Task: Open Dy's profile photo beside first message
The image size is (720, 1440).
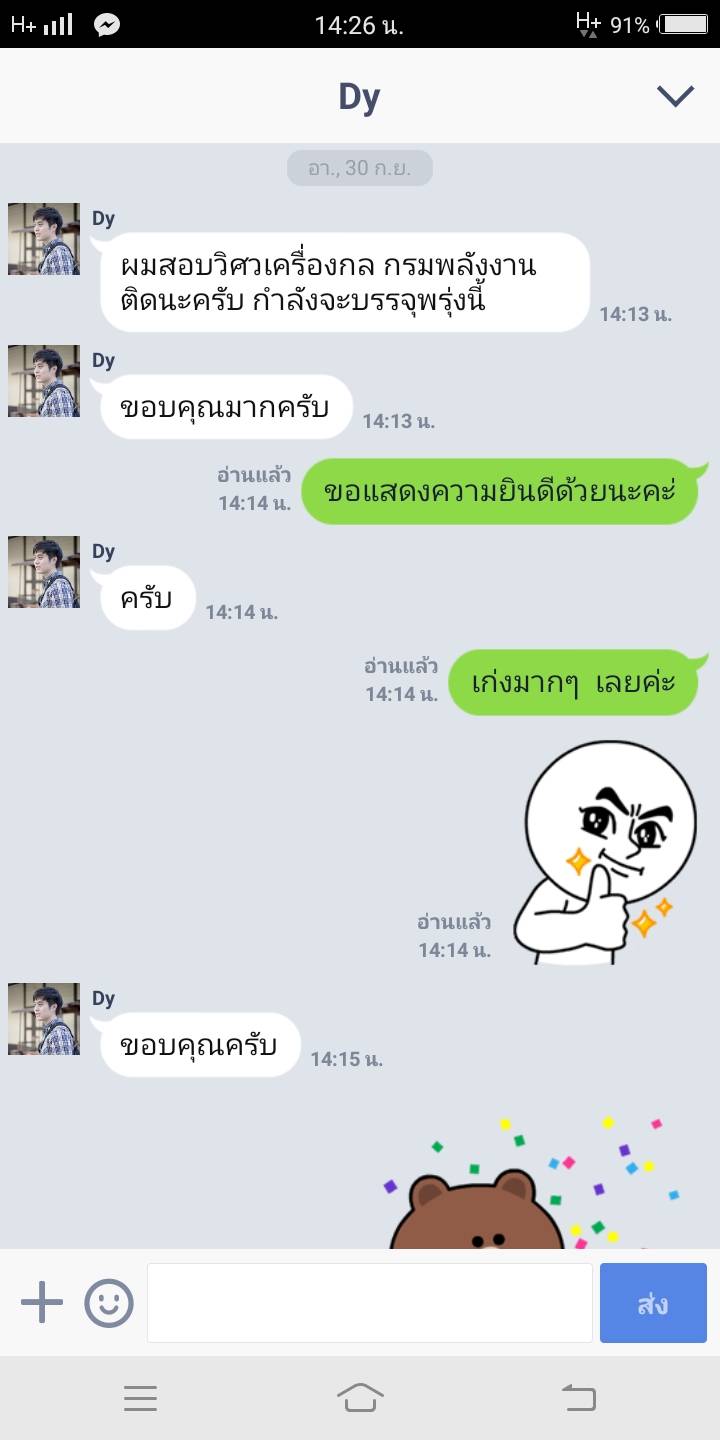Action: point(44,239)
